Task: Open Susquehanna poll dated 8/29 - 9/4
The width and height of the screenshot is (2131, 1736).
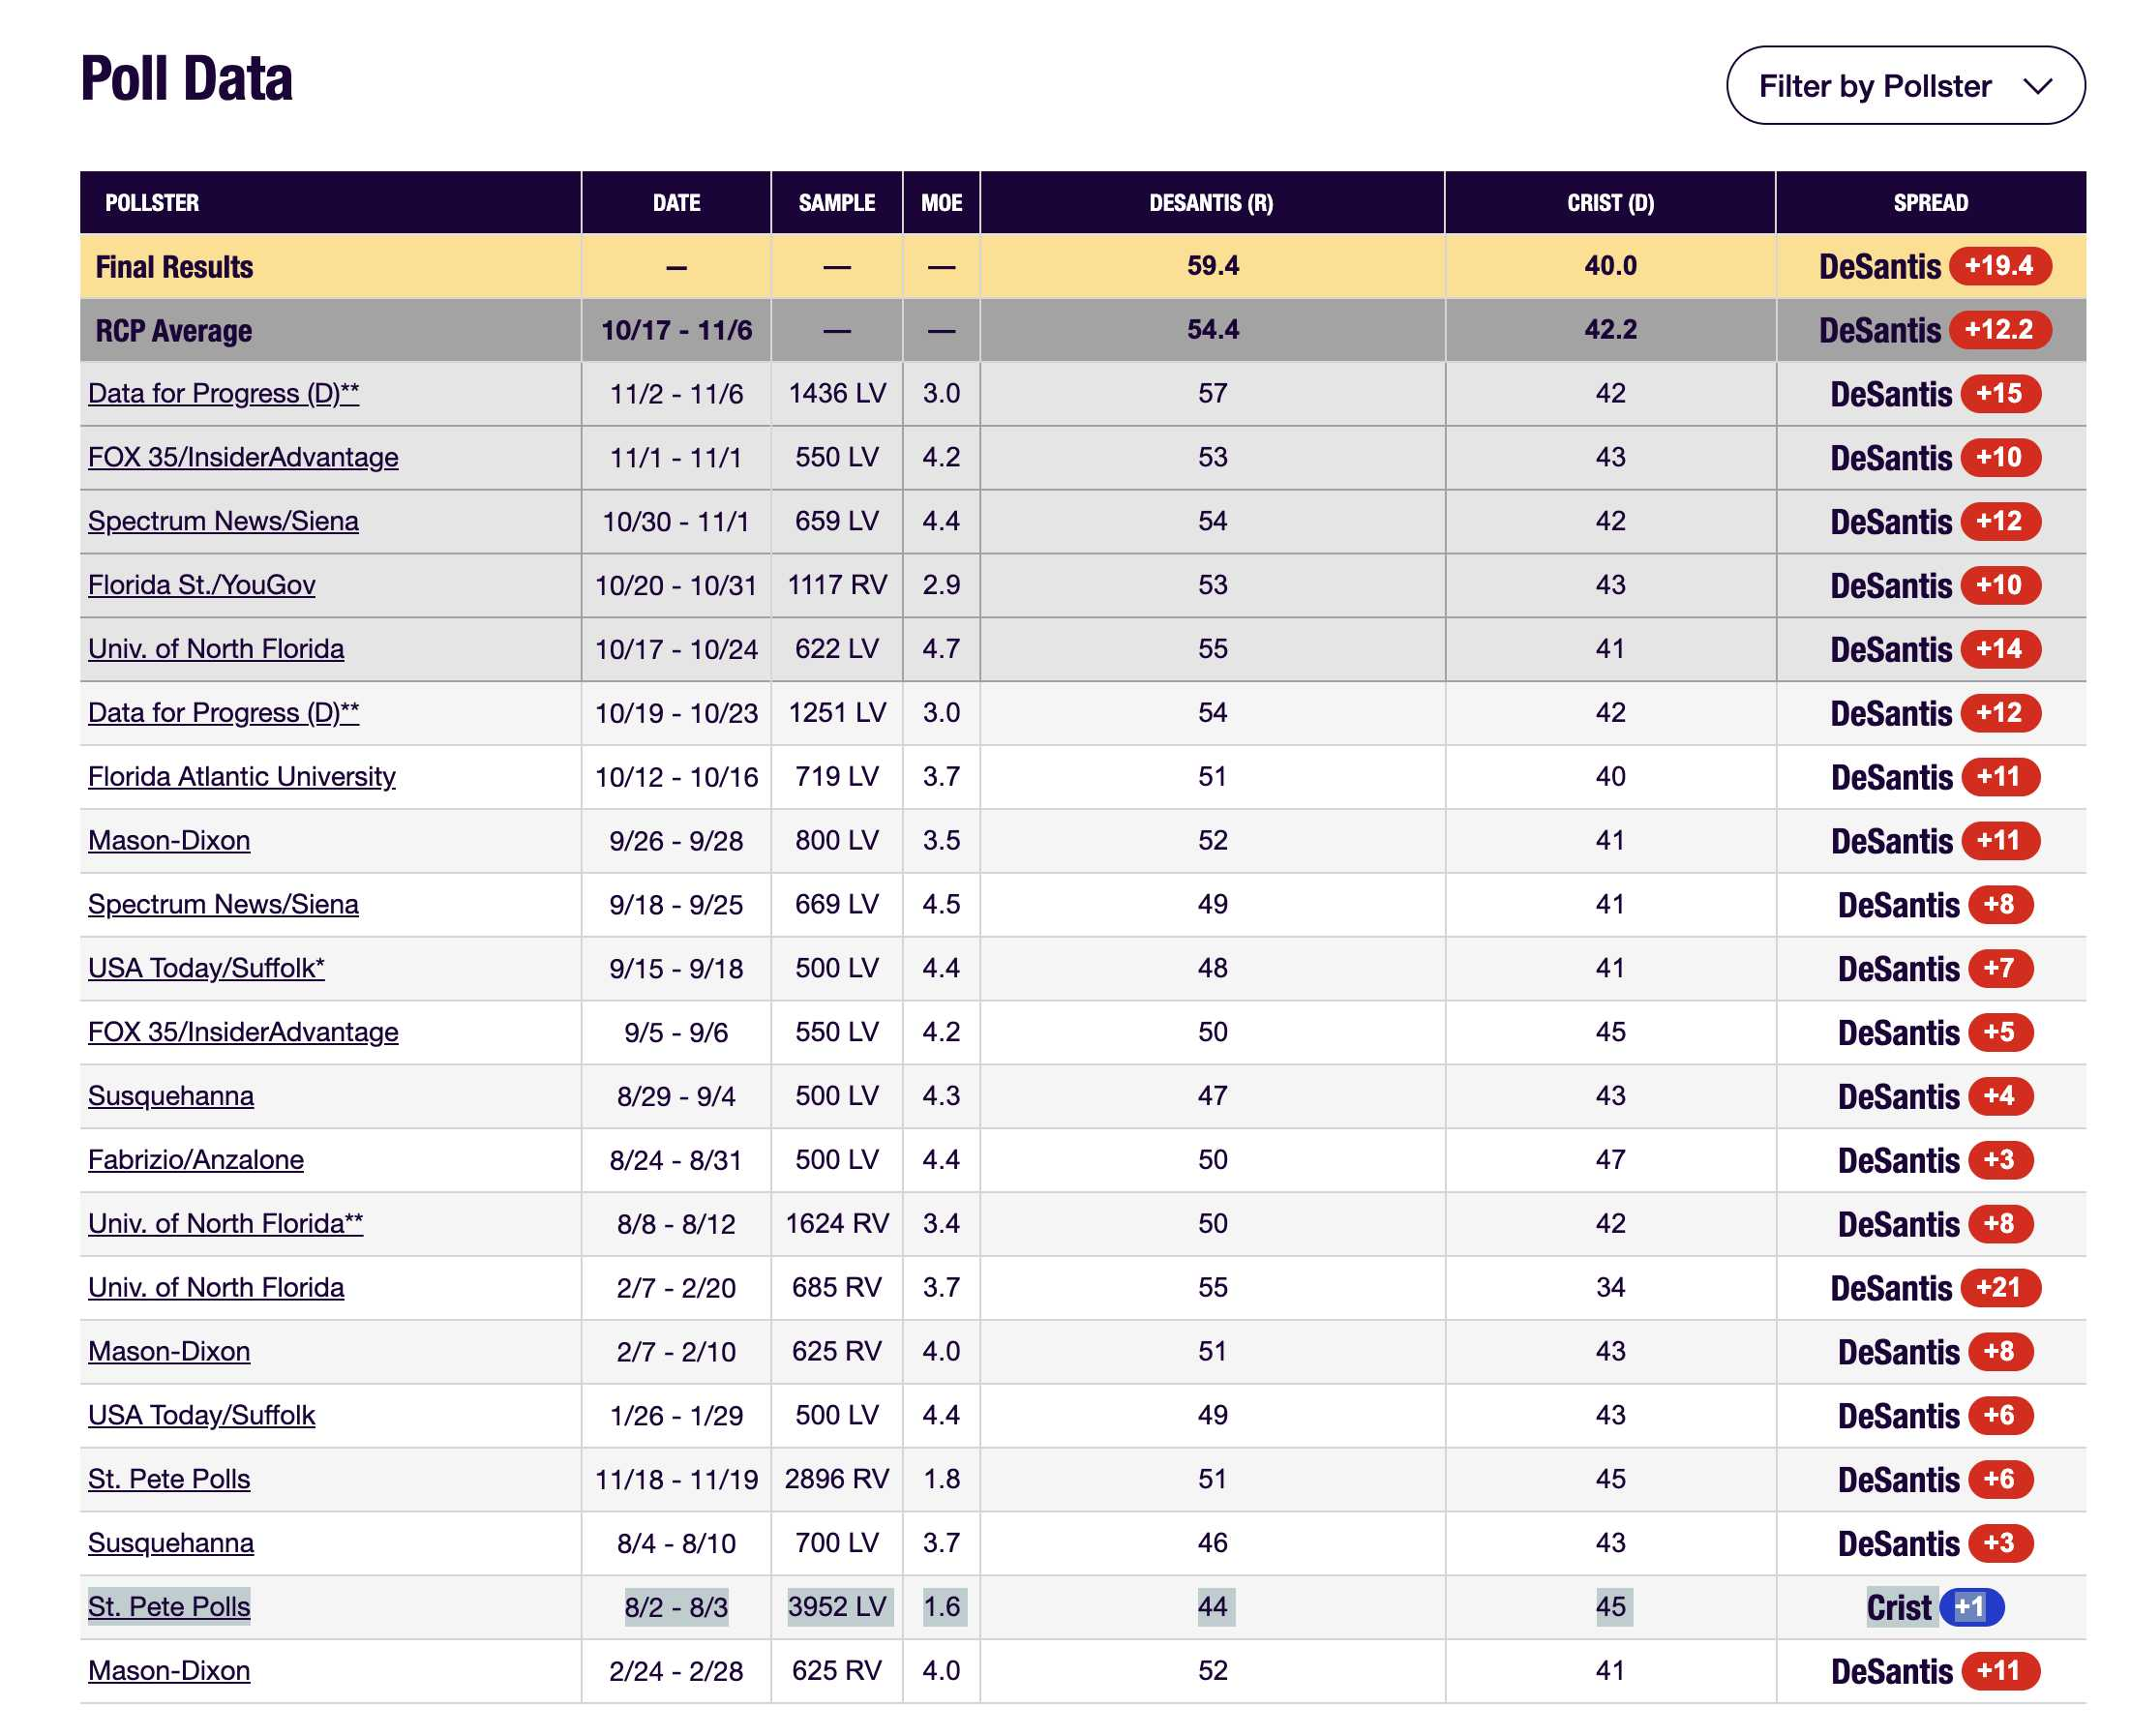Action: tap(171, 1097)
